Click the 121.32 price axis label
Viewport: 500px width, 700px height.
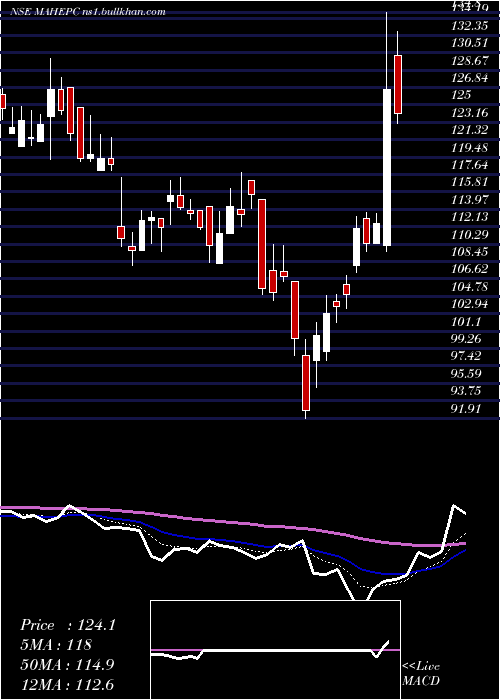tap(469, 130)
